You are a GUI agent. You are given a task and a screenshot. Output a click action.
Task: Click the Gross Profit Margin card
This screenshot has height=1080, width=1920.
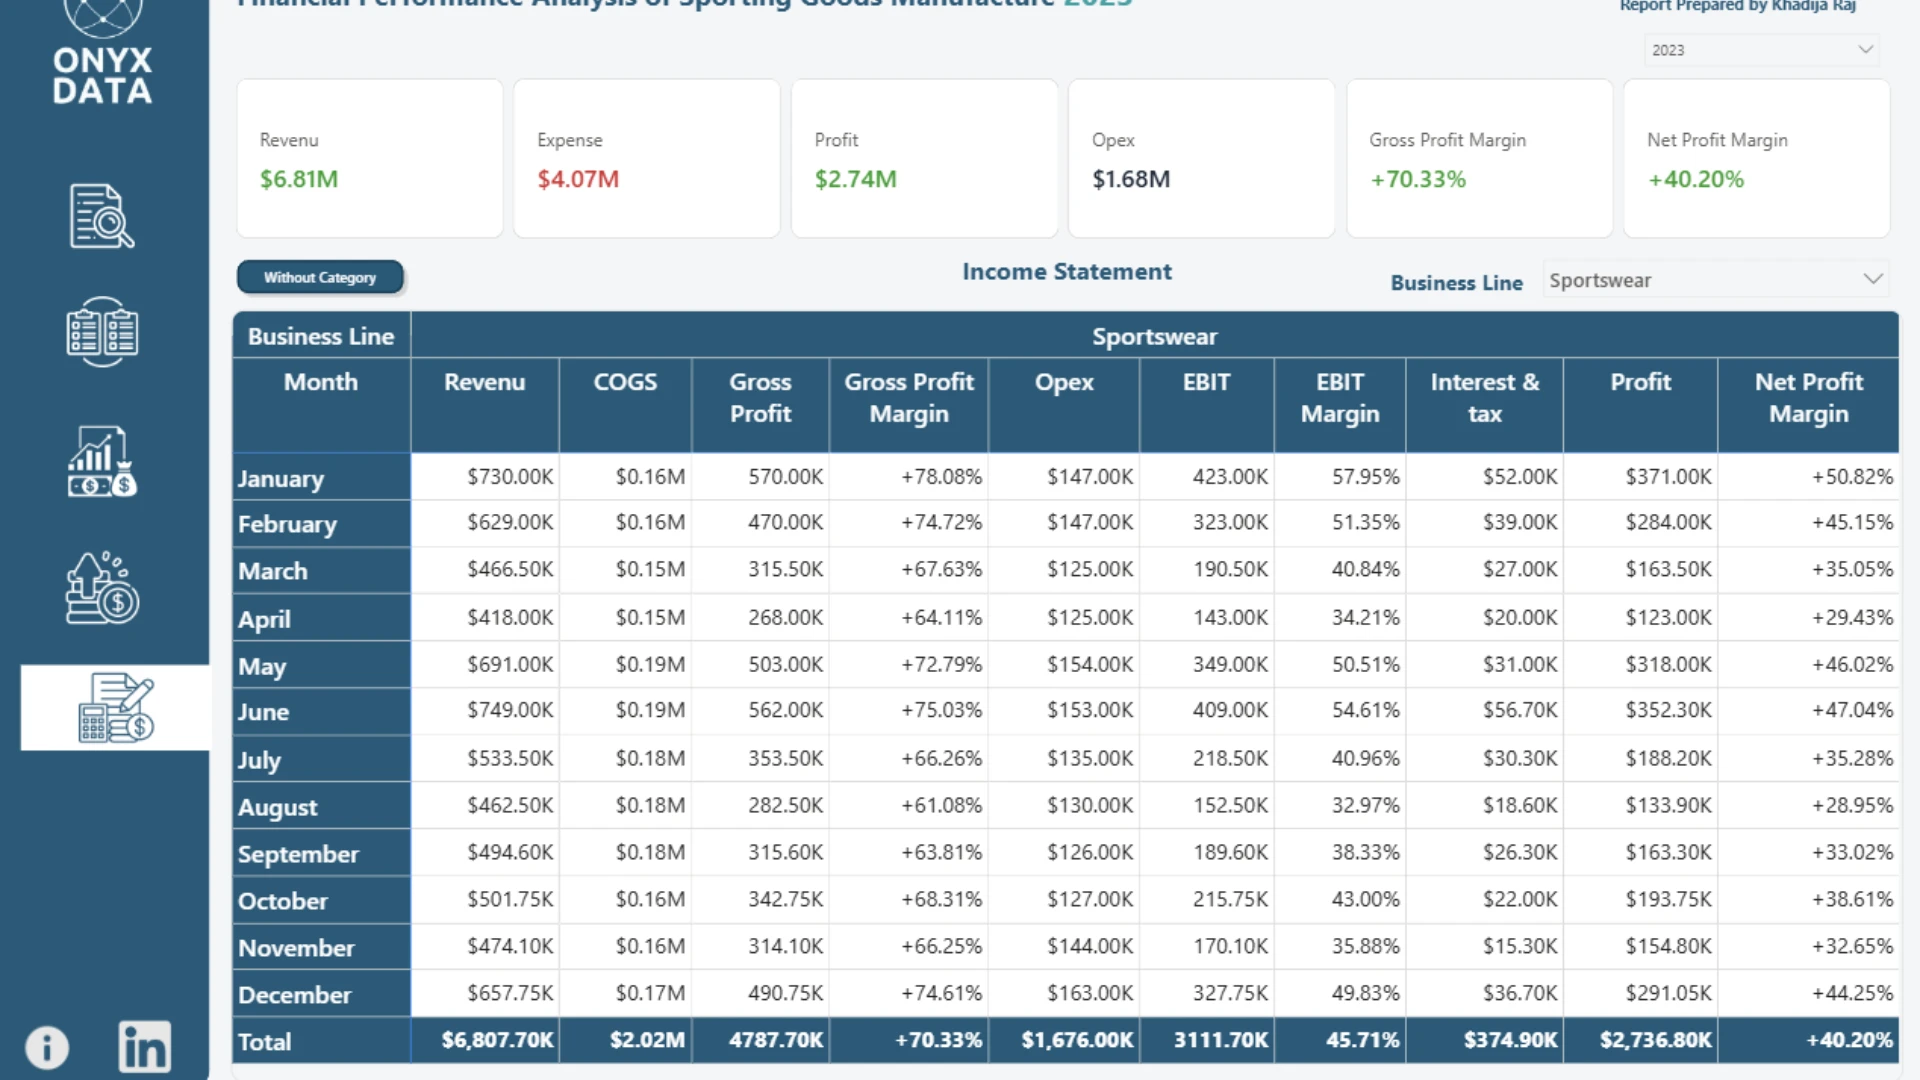[1479, 159]
